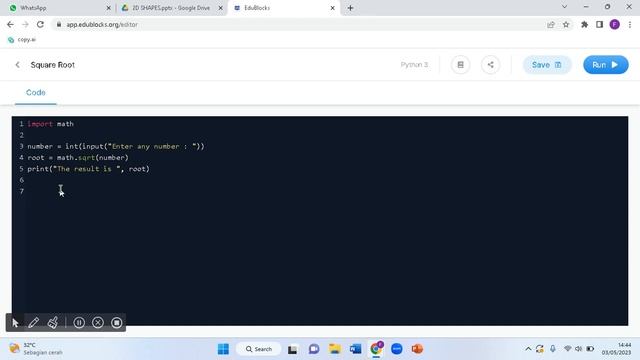Open Microsoft Word from the taskbar

(356, 349)
